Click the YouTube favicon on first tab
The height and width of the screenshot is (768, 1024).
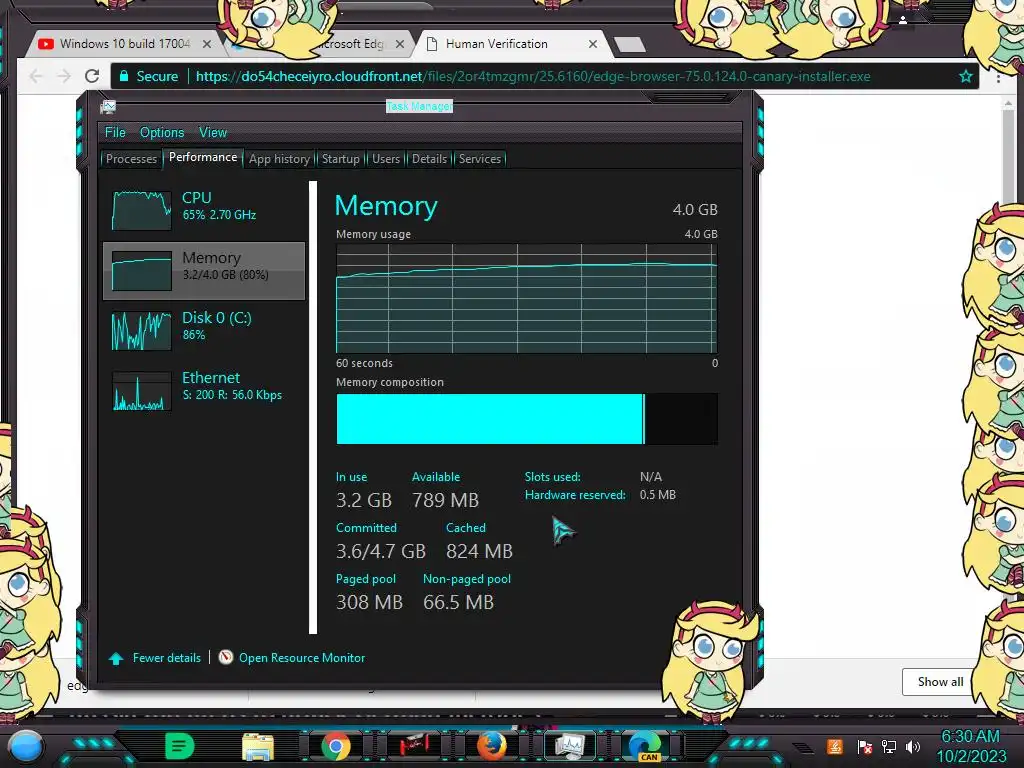[46, 44]
